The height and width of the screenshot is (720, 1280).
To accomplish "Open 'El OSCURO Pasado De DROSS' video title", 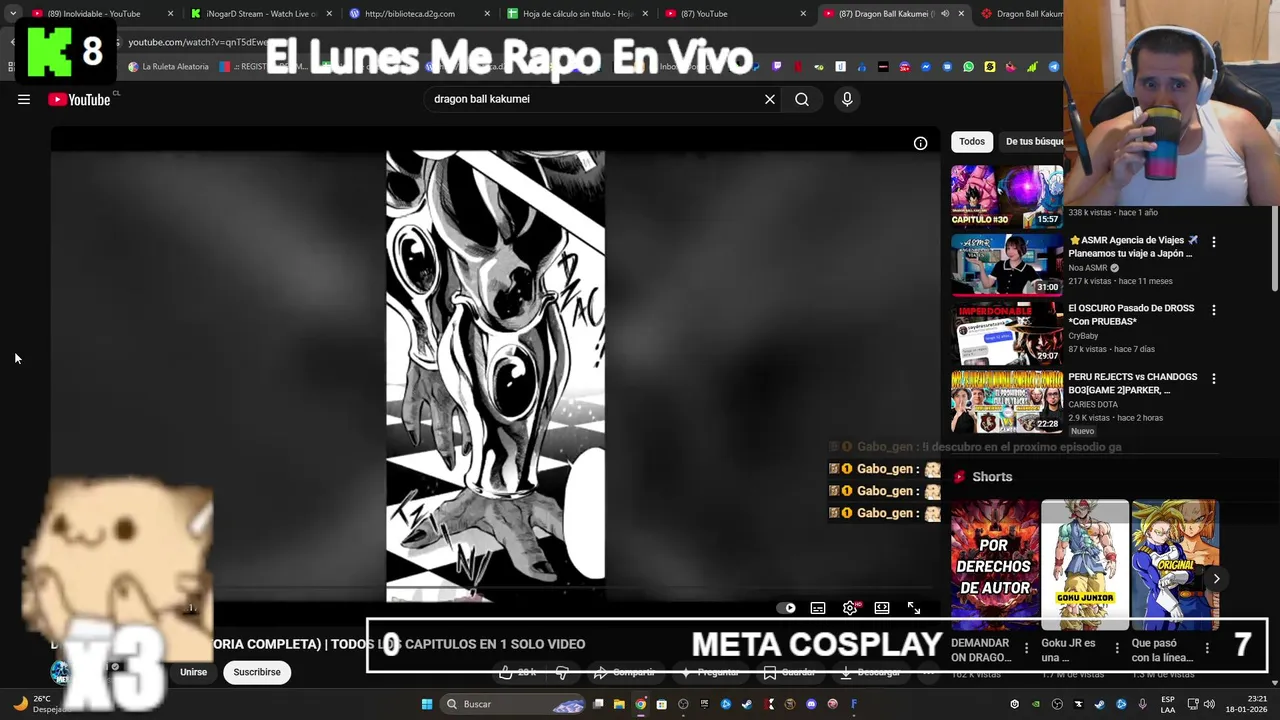I will pyautogui.click(x=1131, y=314).
